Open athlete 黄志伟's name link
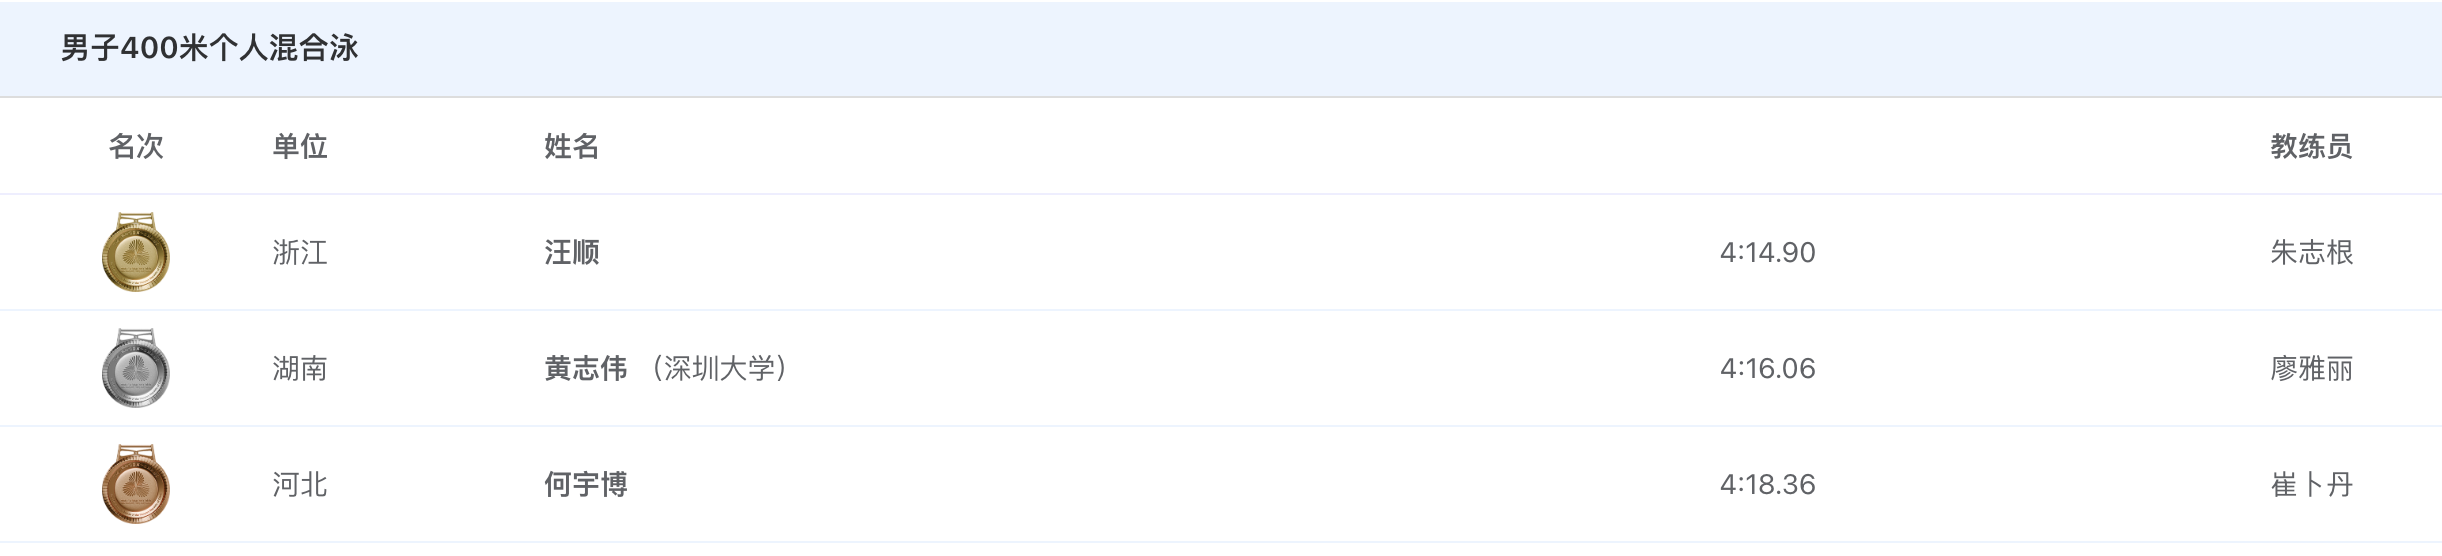This screenshot has width=2442, height=556. [x=585, y=369]
